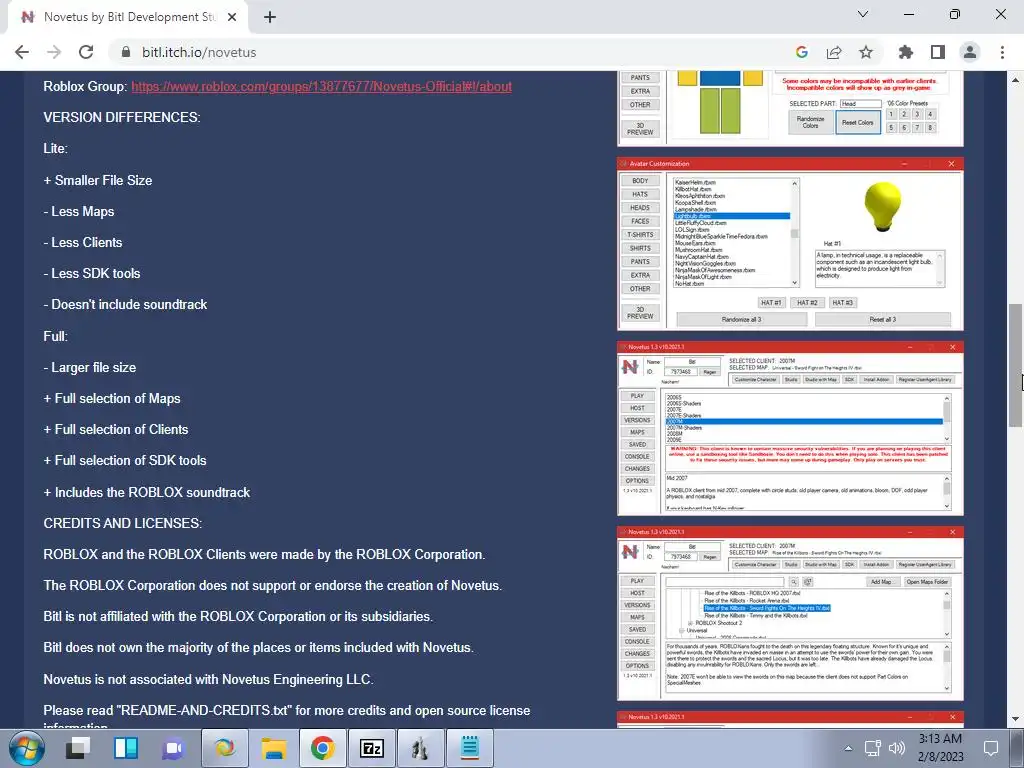Open the chess pieces app on taskbar
Viewport: 1024px width, 768px height.
point(421,748)
